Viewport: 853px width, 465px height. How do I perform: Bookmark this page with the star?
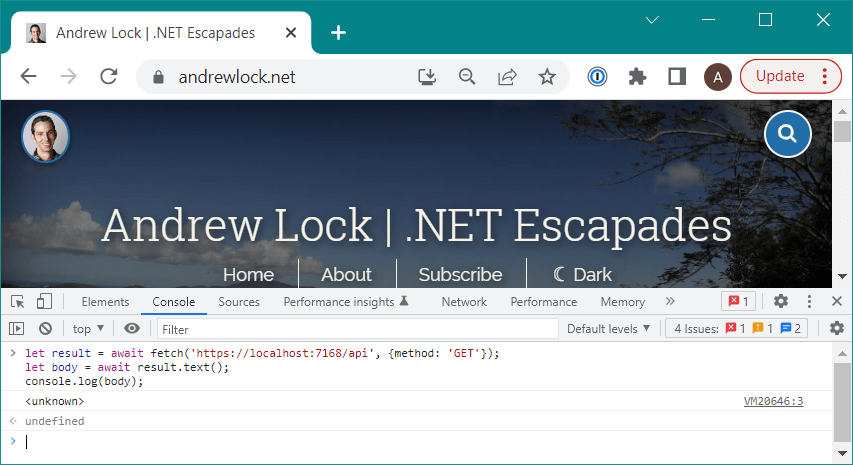[x=547, y=77]
